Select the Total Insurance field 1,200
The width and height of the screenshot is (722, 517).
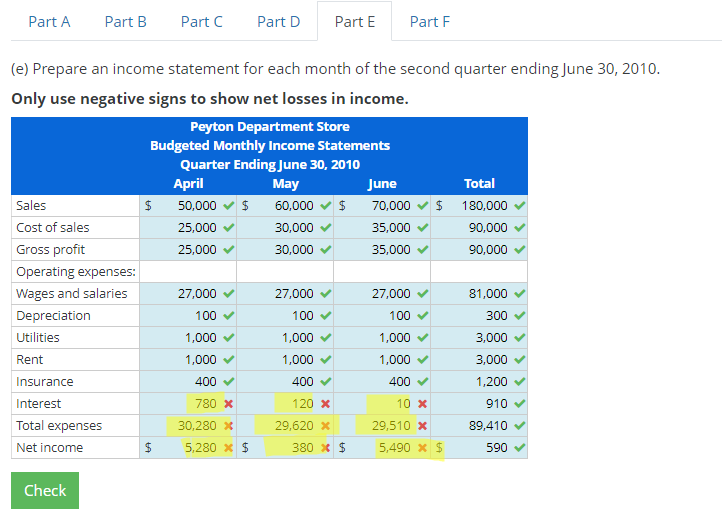click(x=479, y=382)
